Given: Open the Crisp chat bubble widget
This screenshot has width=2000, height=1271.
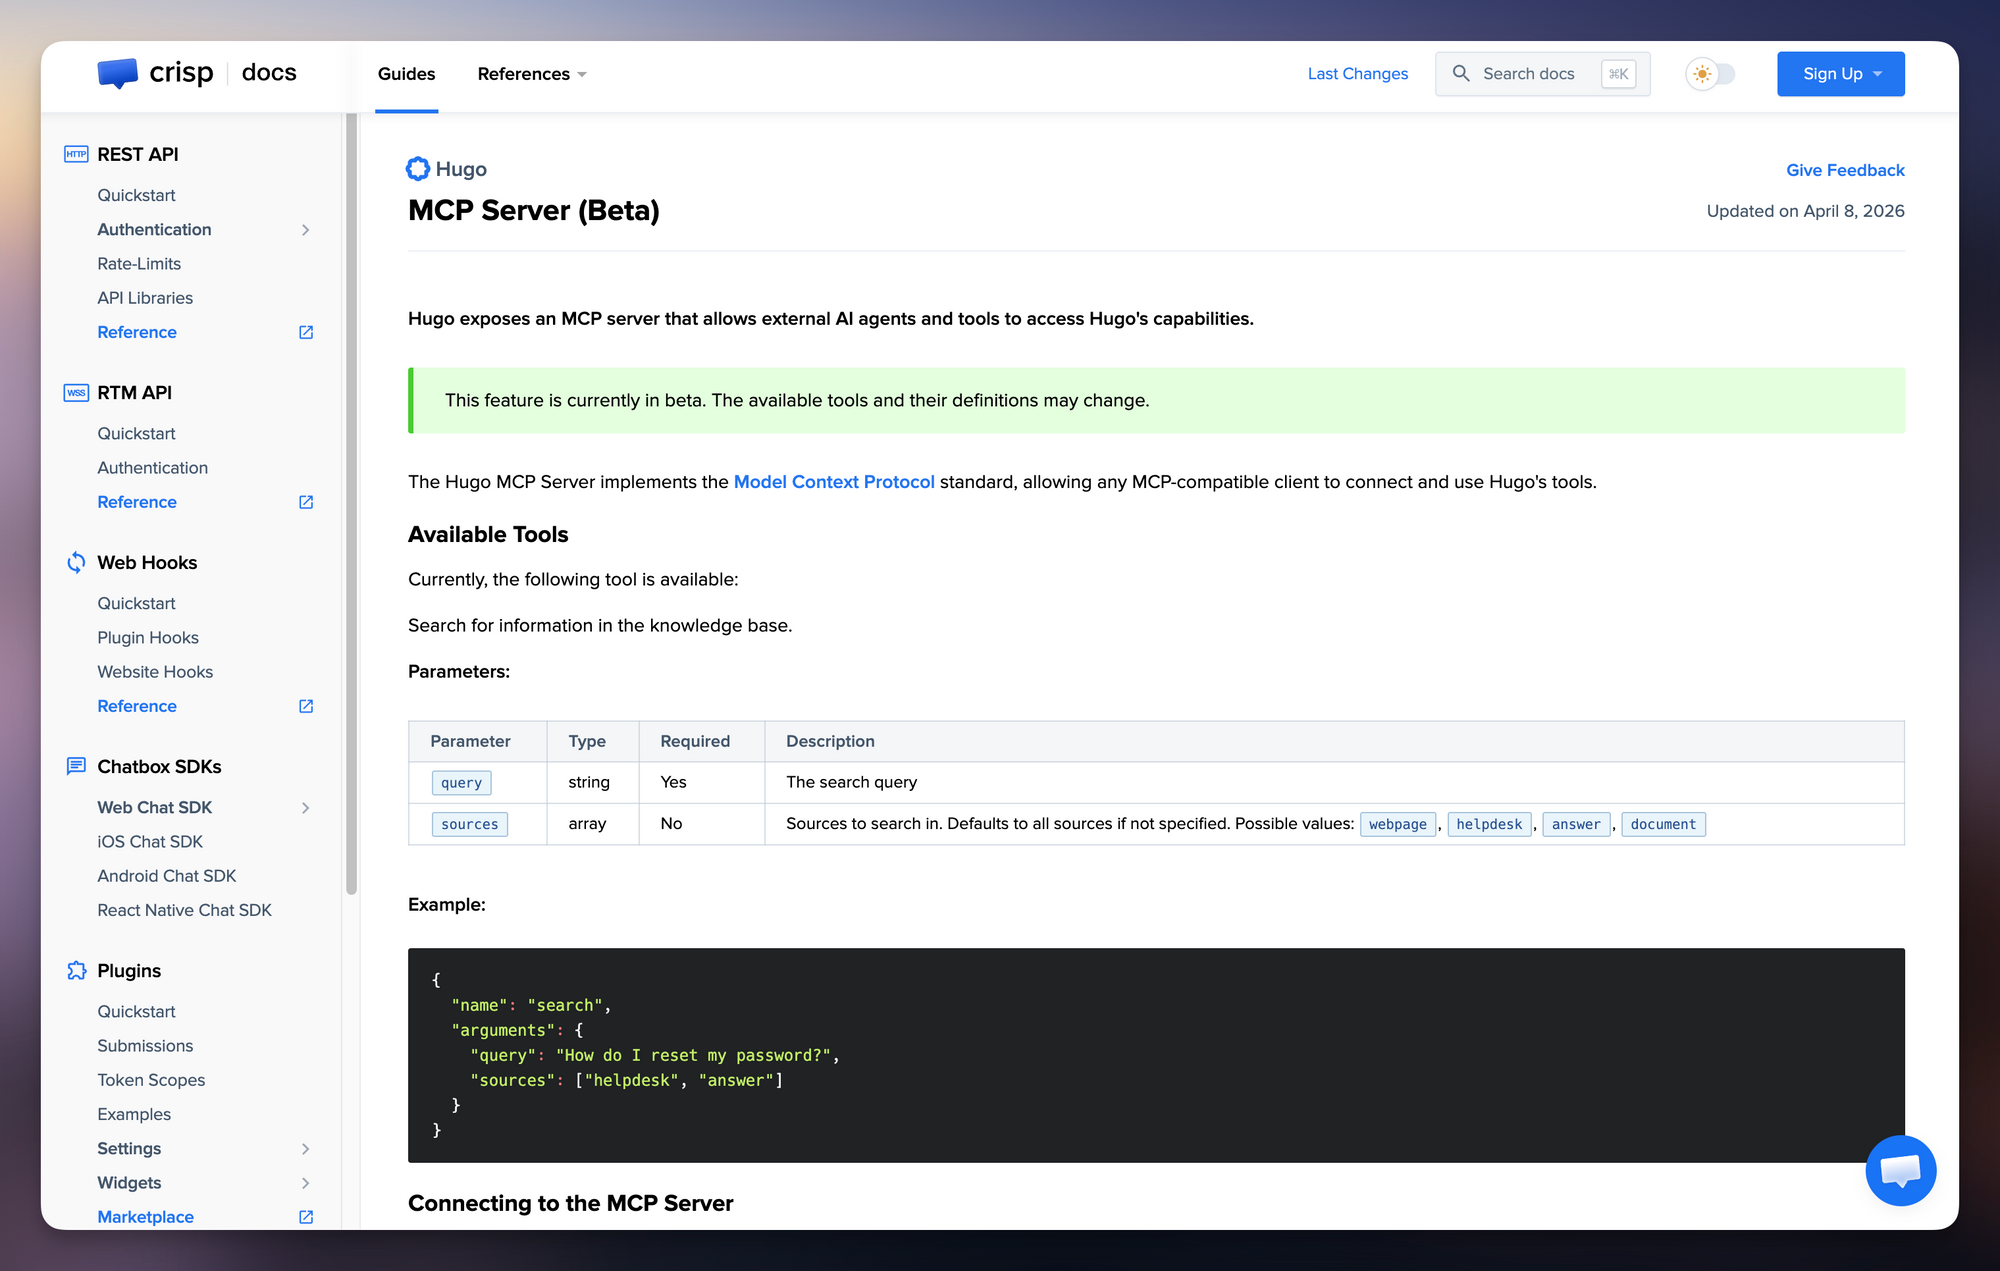Looking at the screenshot, I should [1900, 1170].
